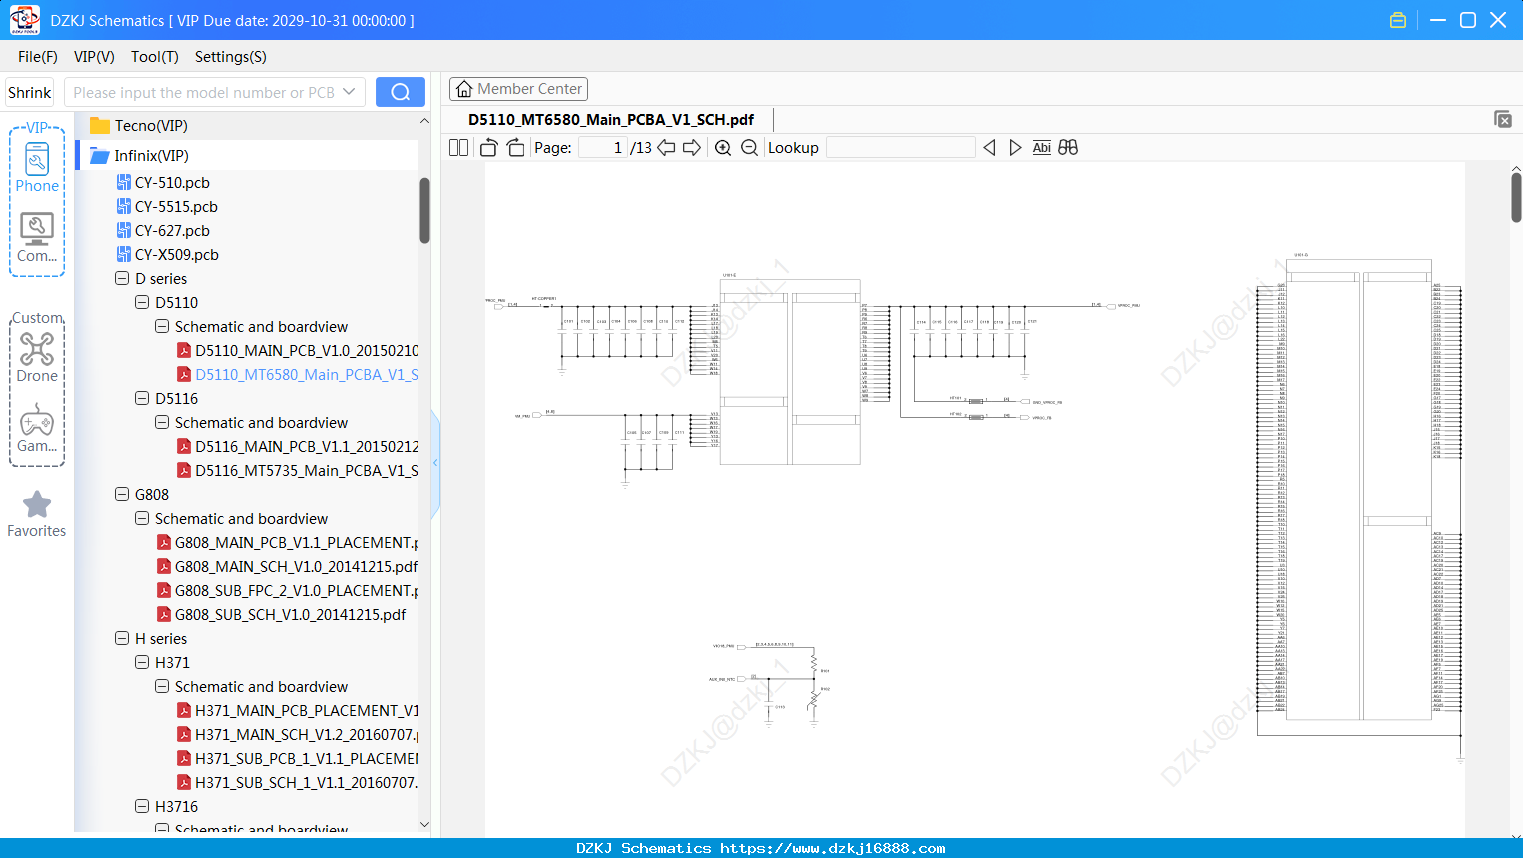Screen dimensions: 1523x858
Task: Open the Computer category icon
Action: pyautogui.click(x=37, y=238)
